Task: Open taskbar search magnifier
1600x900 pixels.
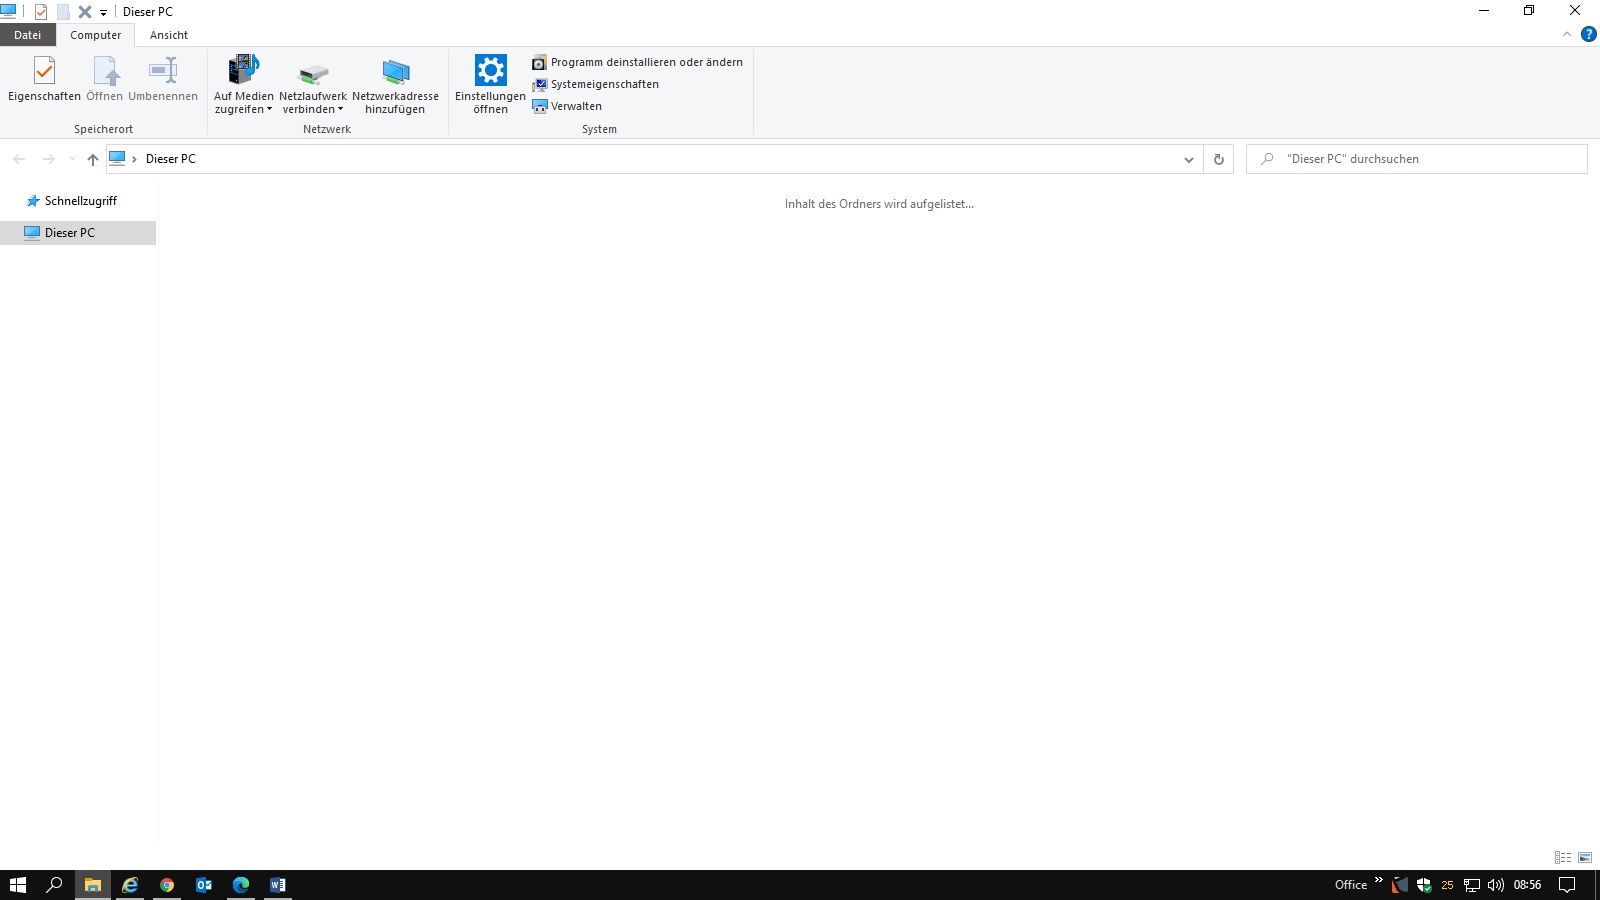Action: pyautogui.click(x=55, y=885)
